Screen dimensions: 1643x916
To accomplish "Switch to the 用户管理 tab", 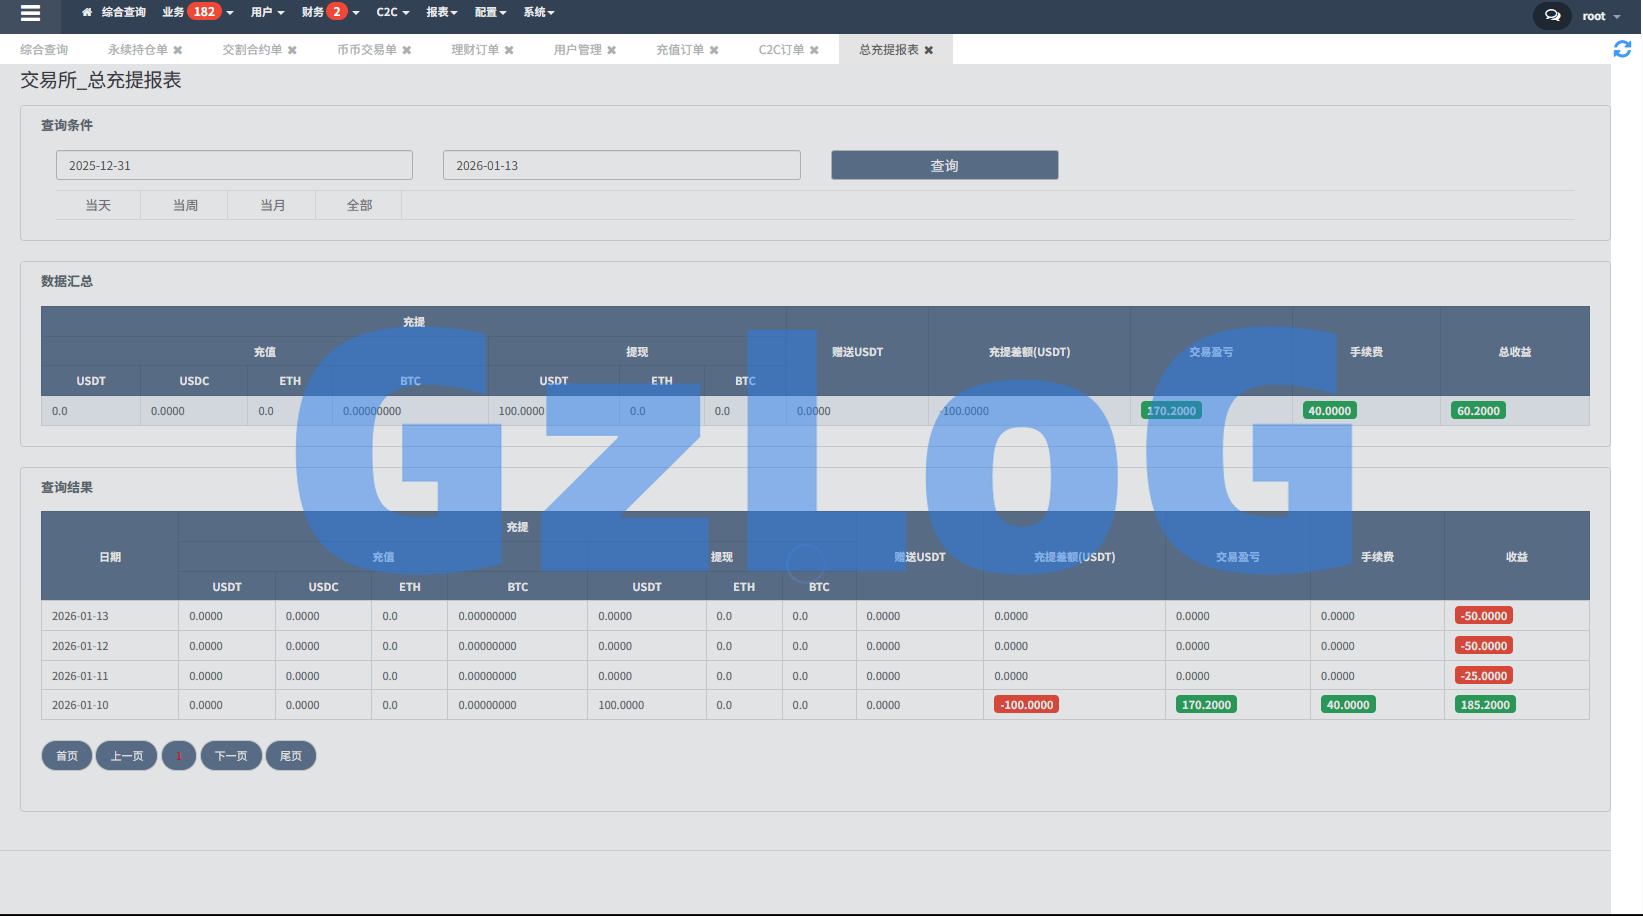I will coord(577,50).
